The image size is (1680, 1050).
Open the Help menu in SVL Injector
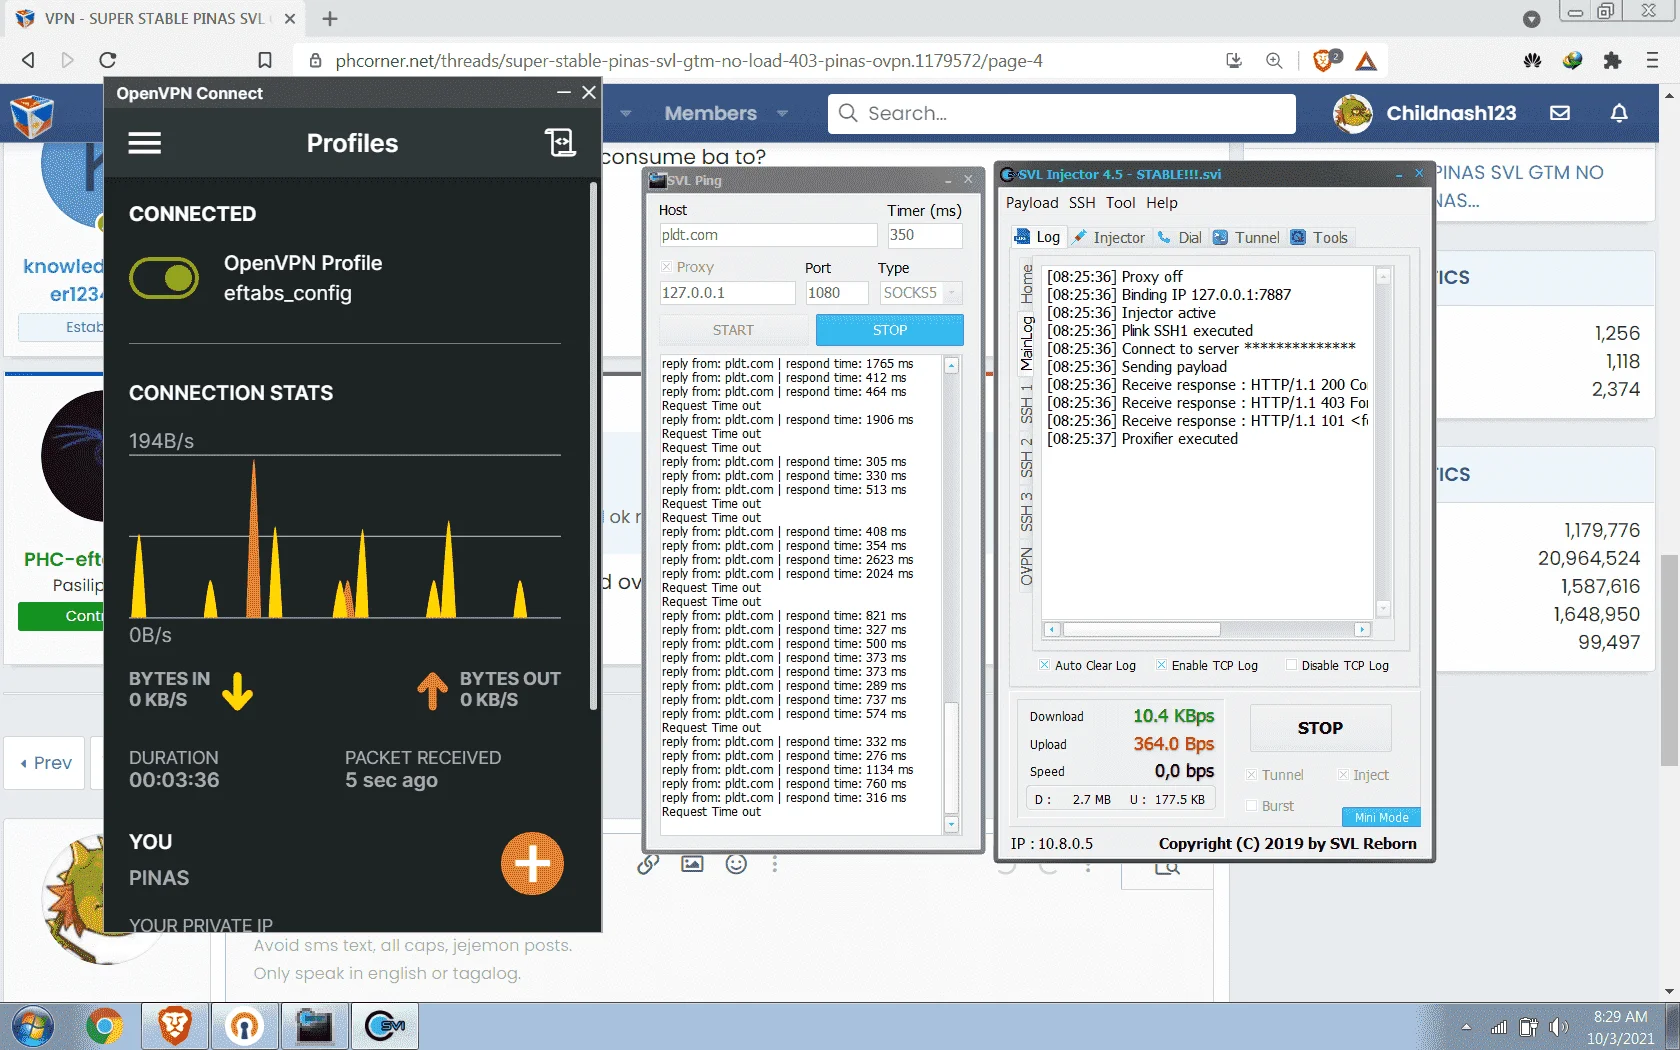click(x=1162, y=203)
